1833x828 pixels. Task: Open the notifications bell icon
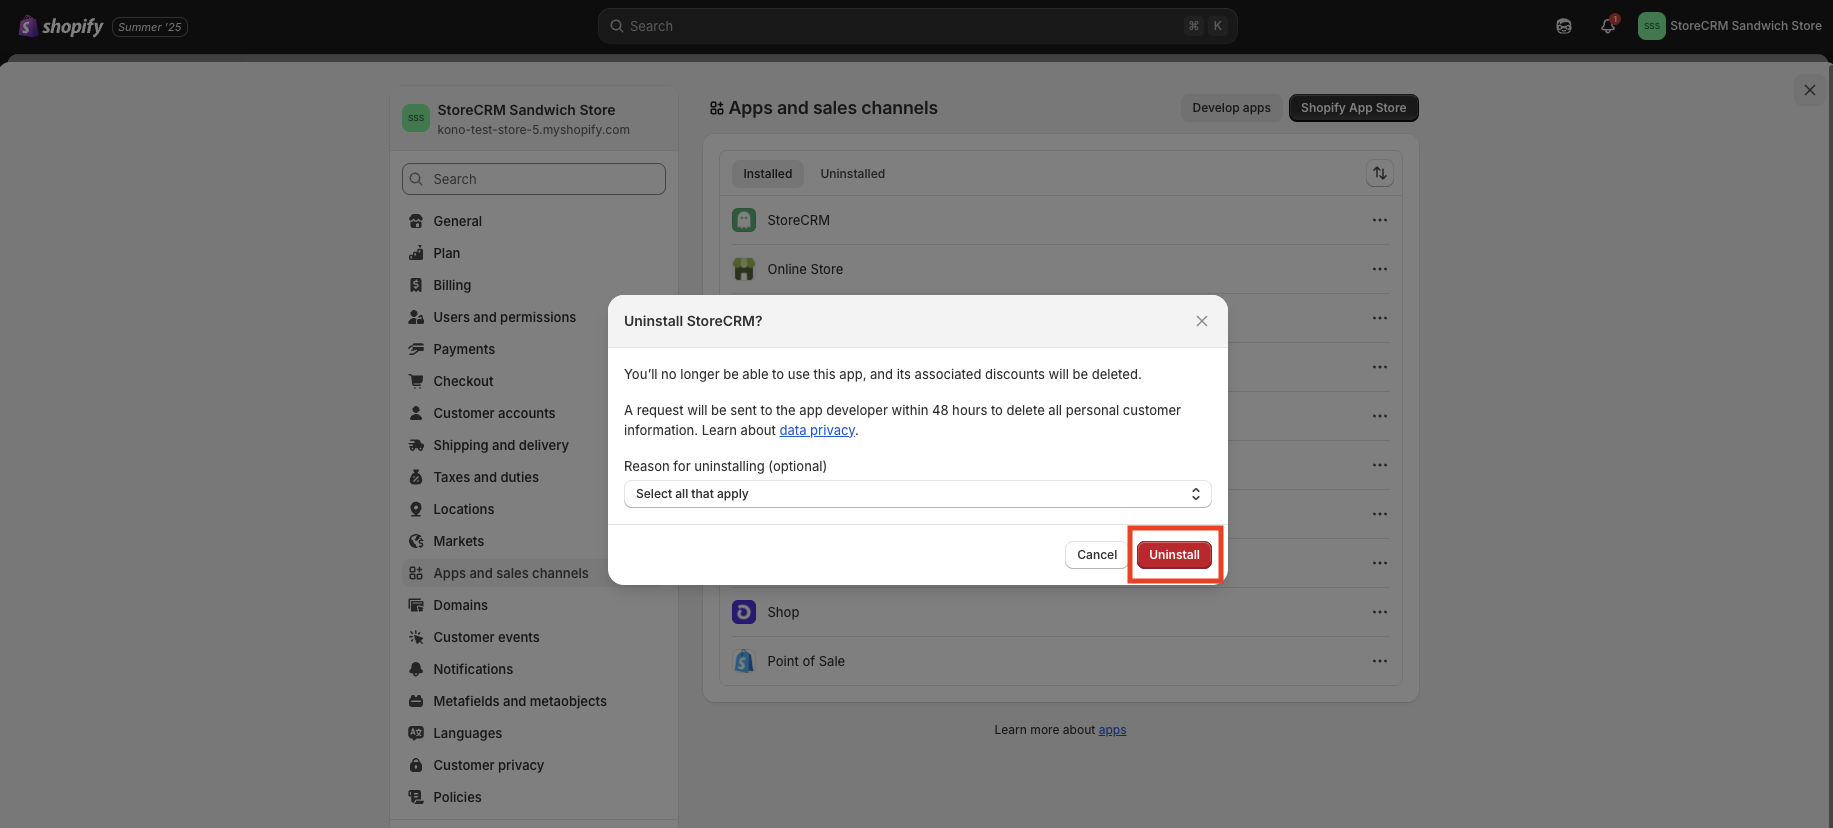tap(1608, 26)
